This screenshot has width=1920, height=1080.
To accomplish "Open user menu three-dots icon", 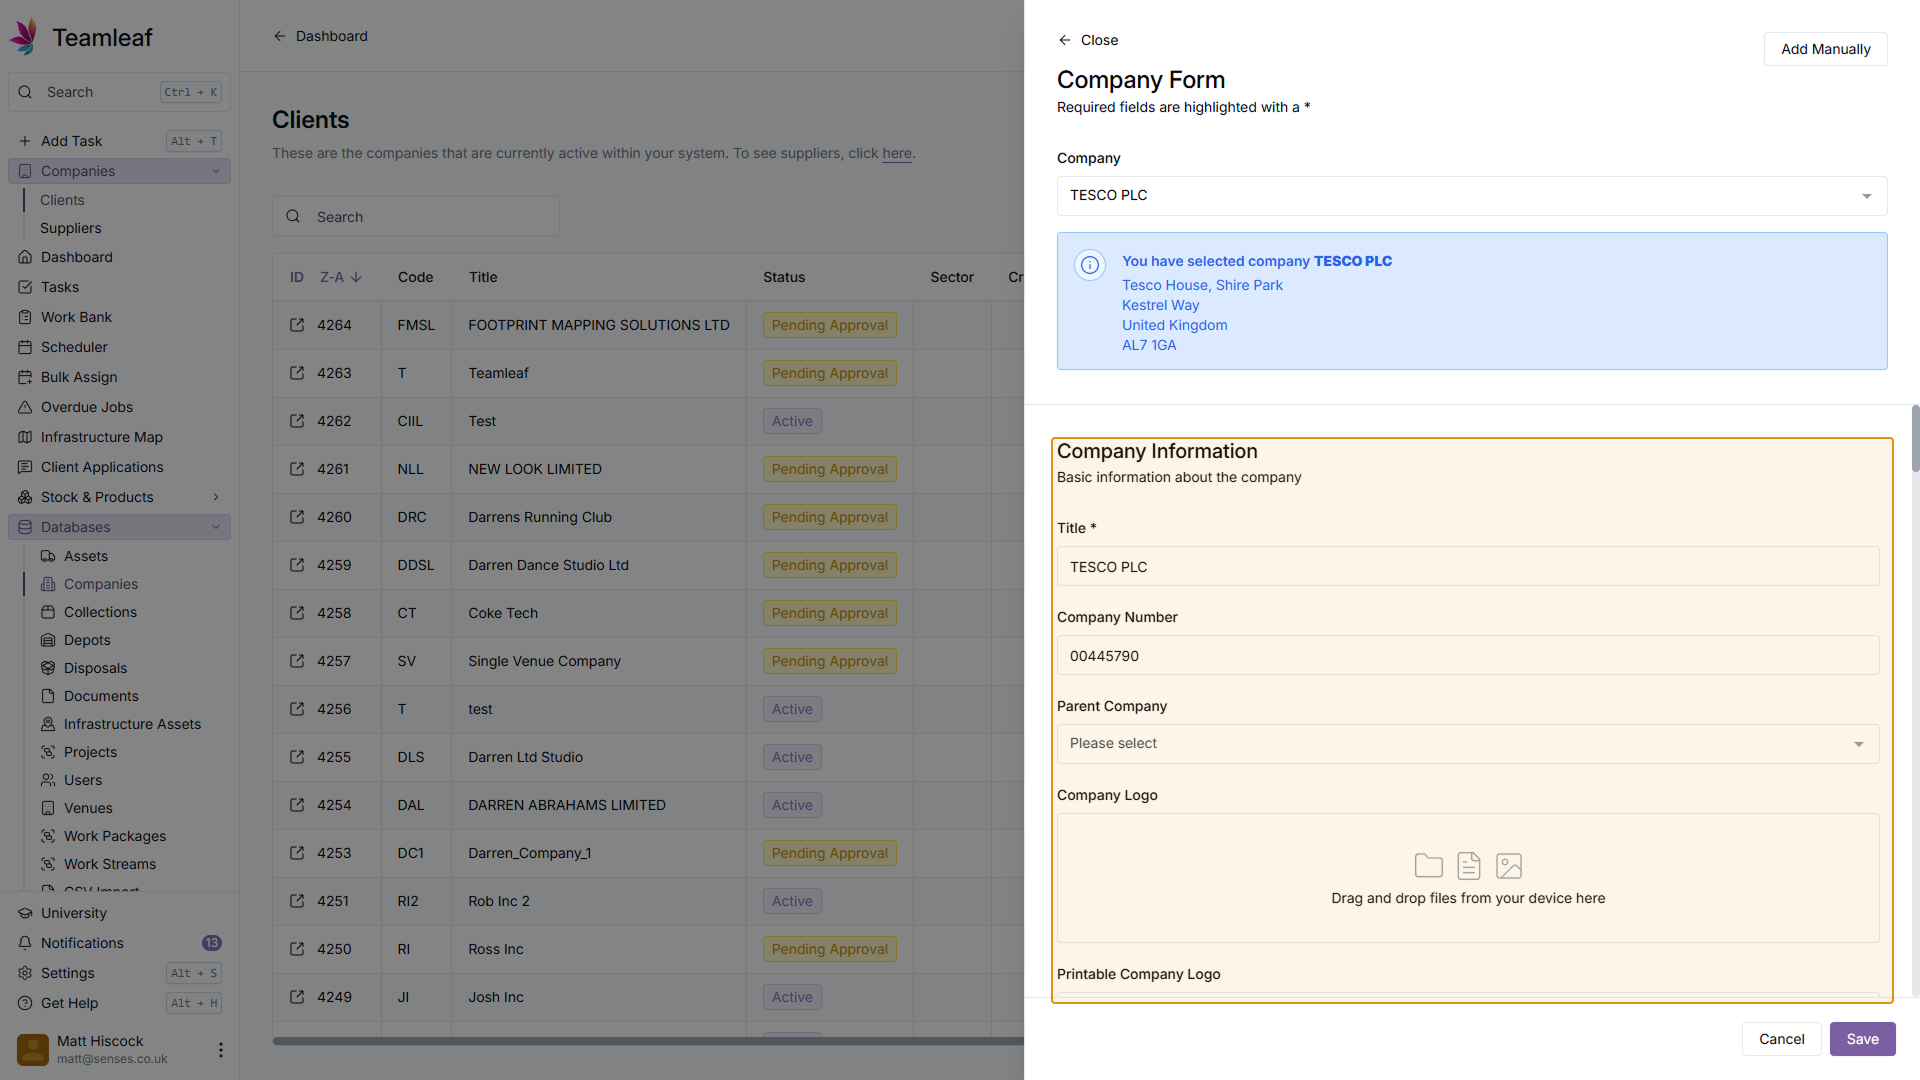I will click(221, 1049).
